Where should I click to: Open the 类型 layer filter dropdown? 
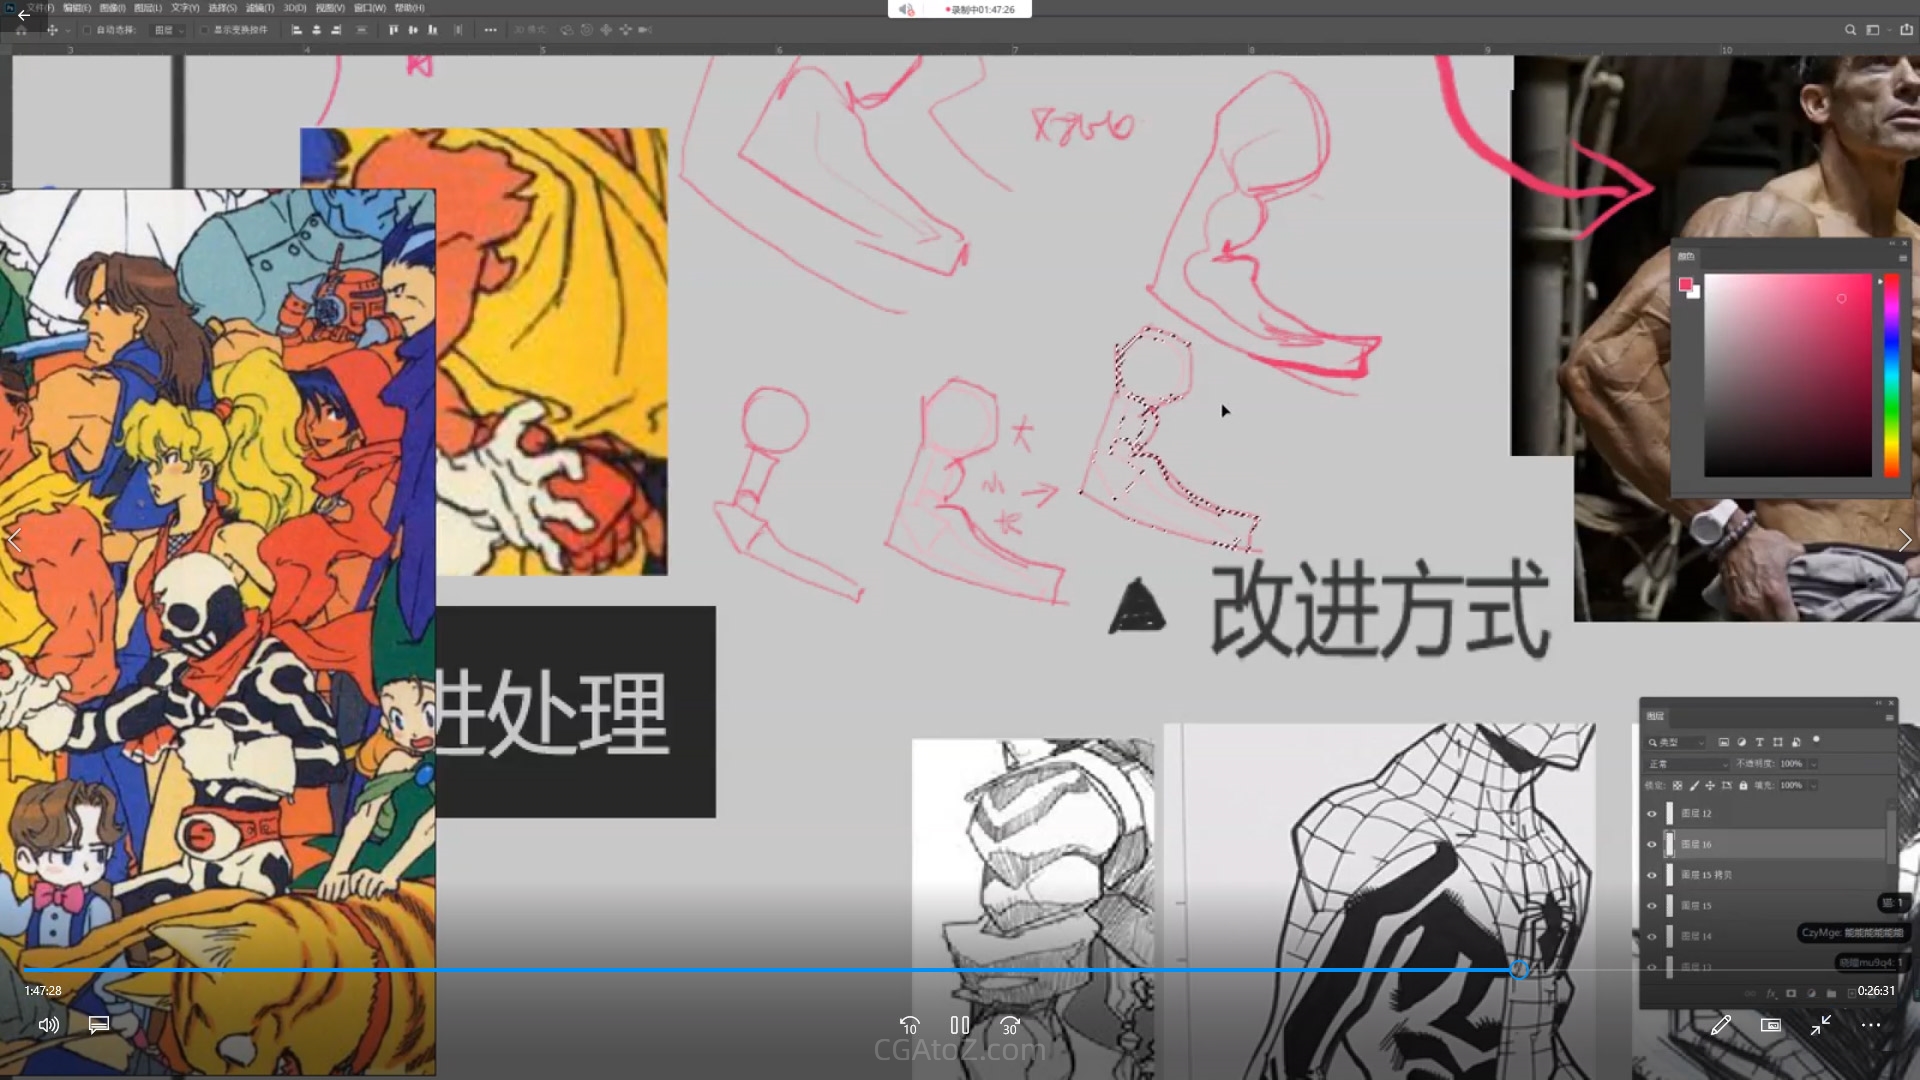point(1676,742)
